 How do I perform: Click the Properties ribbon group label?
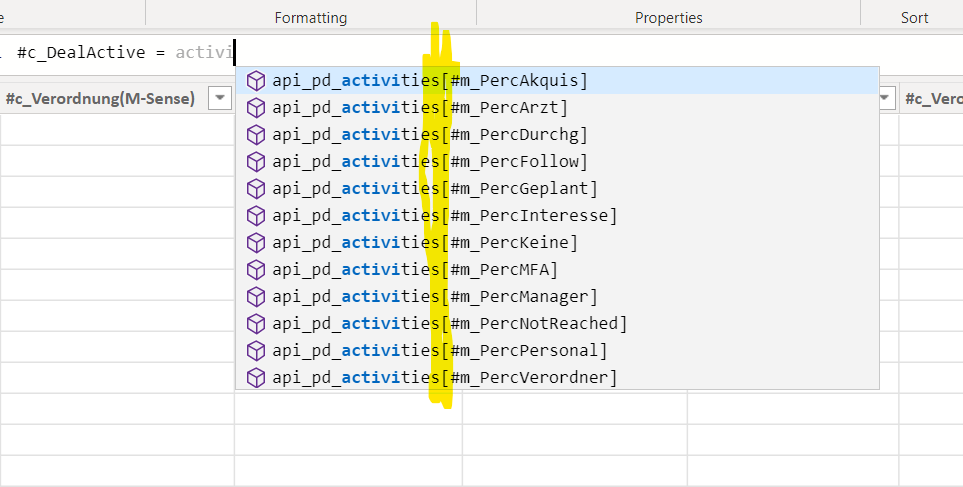point(669,18)
